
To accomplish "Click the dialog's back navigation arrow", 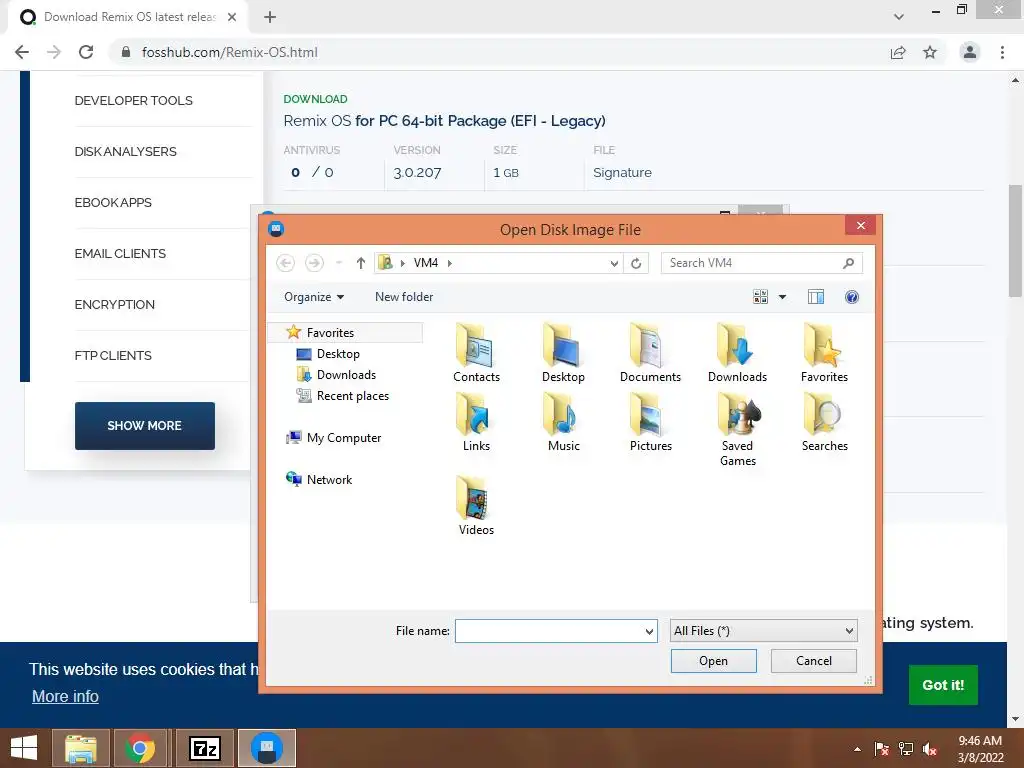I will click(285, 263).
